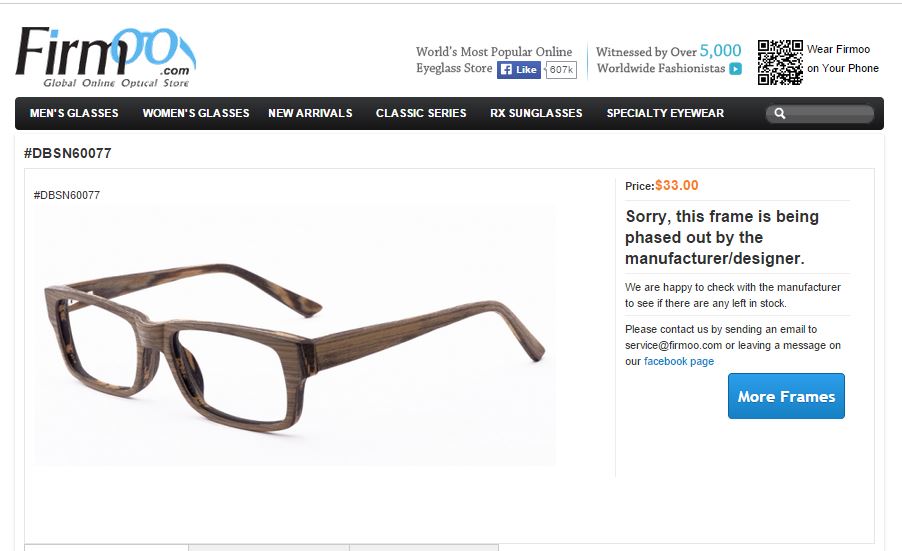Click into the search input field
Image resolution: width=902 pixels, height=551 pixels.
tap(828, 113)
